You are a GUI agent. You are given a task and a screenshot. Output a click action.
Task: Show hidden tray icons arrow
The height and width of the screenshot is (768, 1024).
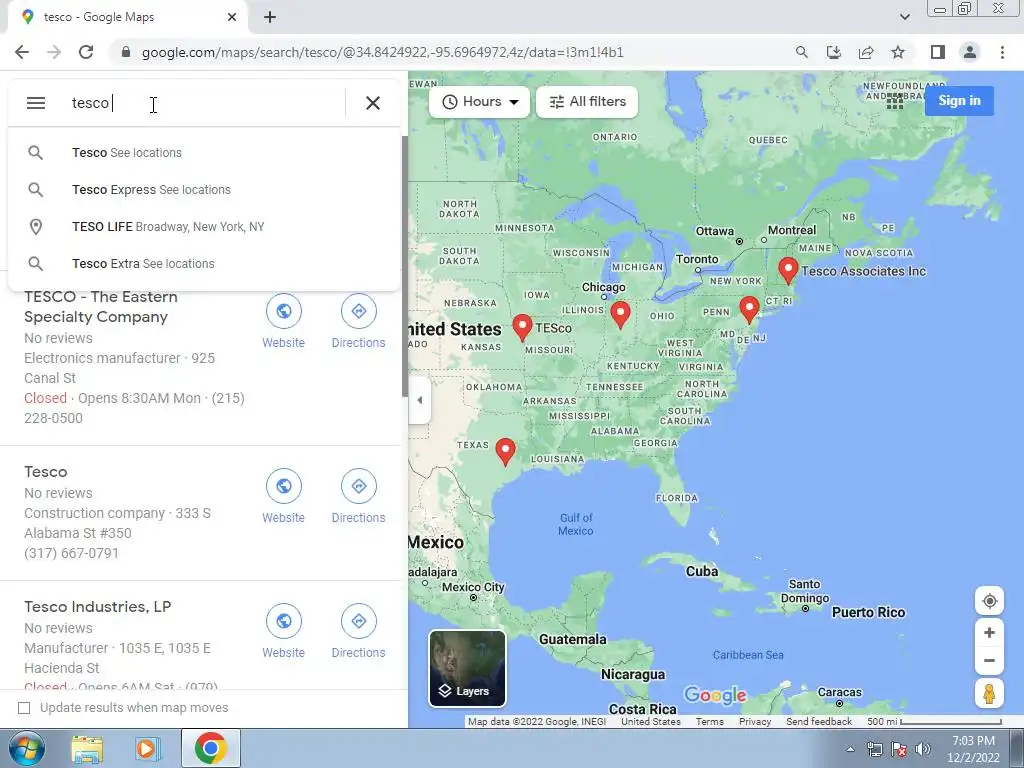coord(850,749)
